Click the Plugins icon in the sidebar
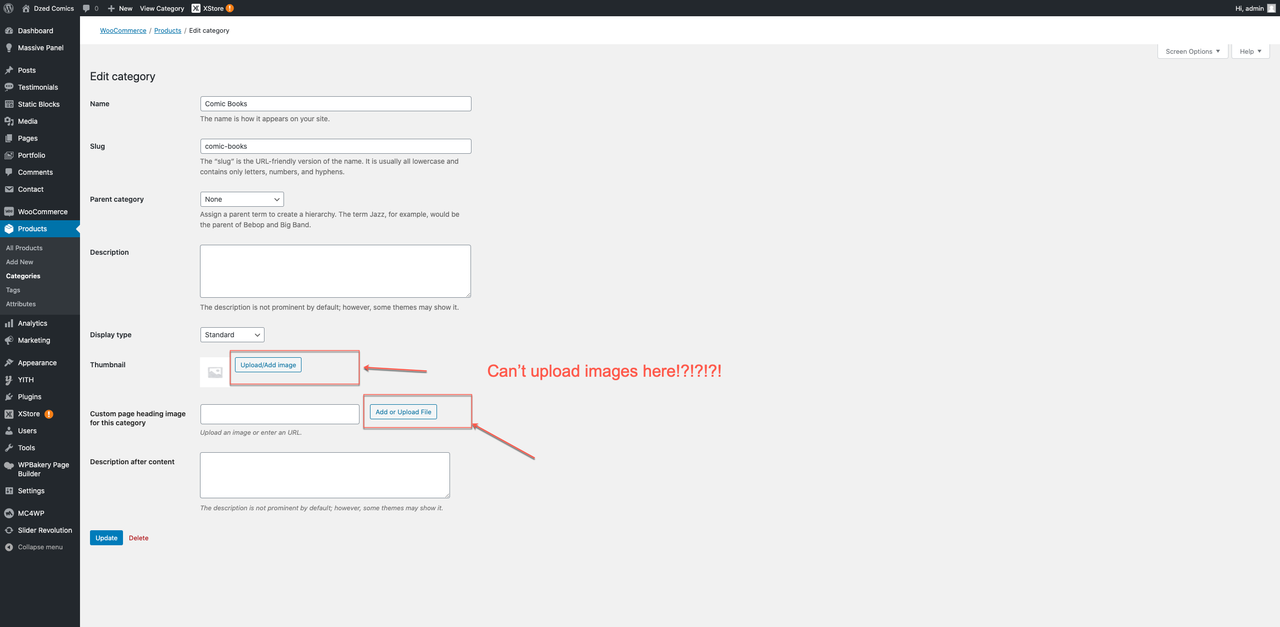 click(x=9, y=397)
